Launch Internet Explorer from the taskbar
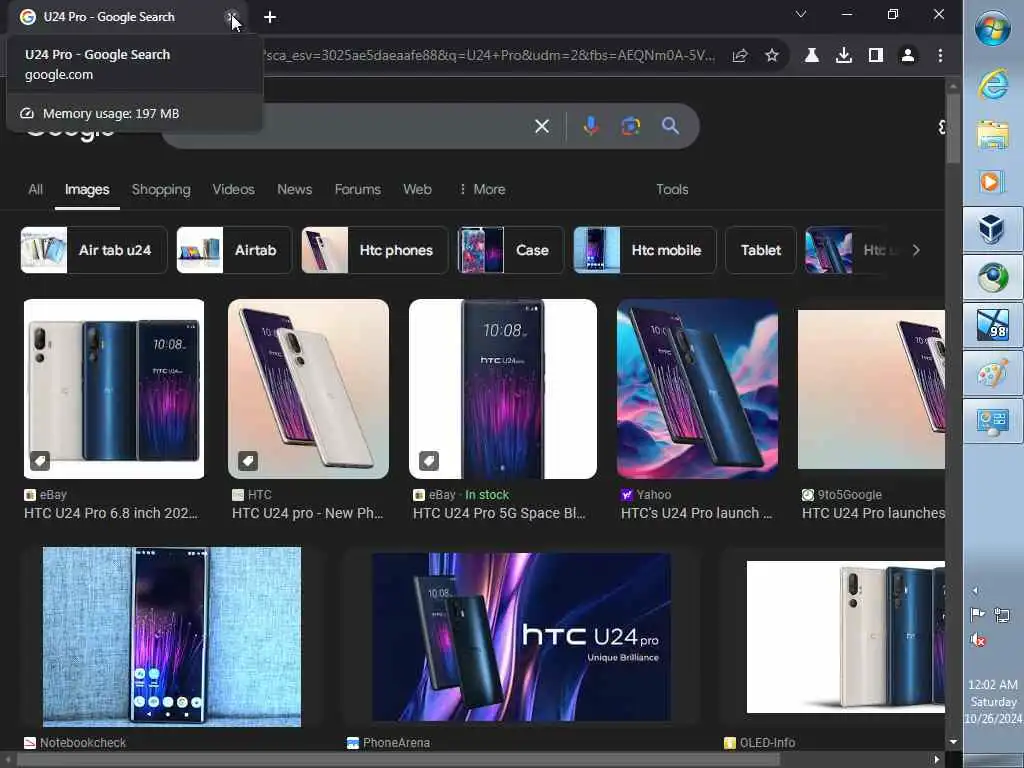This screenshot has height=768, width=1024. tap(993, 86)
